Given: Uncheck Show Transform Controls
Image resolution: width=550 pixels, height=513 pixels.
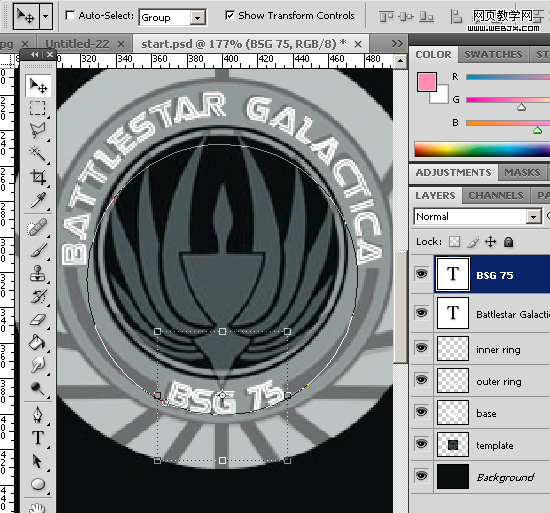Looking at the screenshot, I should point(229,15).
